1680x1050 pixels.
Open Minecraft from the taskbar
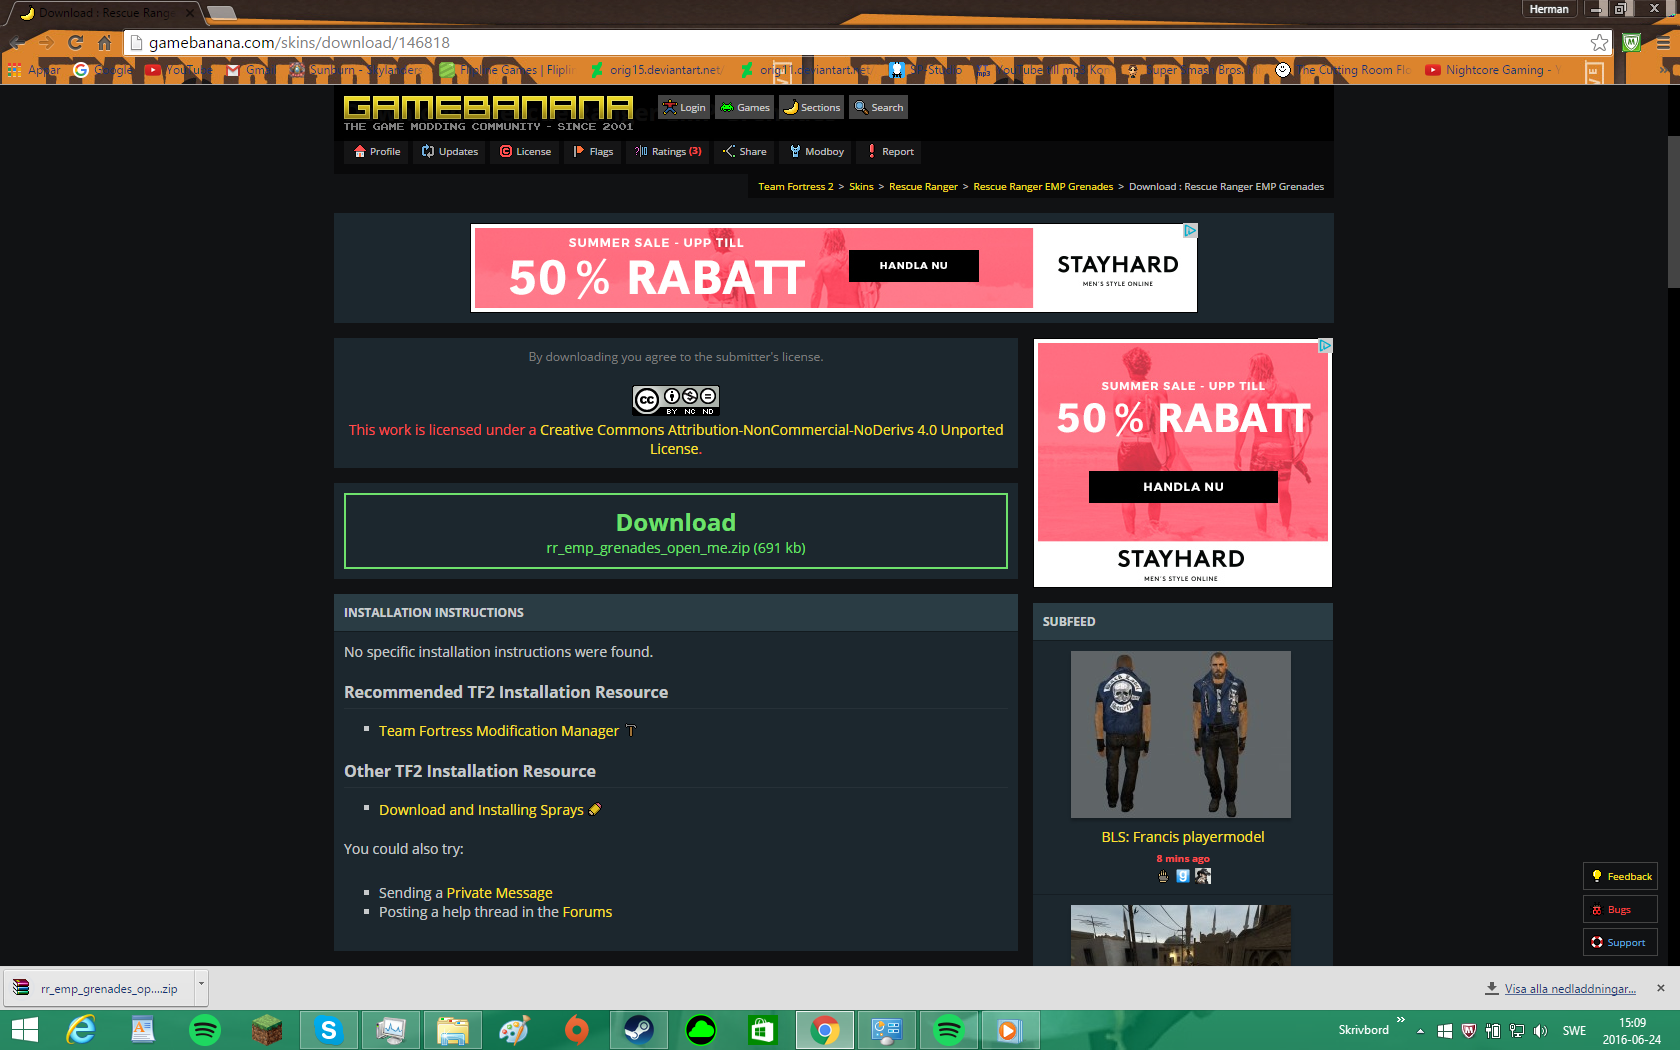pyautogui.click(x=267, y=1030)
